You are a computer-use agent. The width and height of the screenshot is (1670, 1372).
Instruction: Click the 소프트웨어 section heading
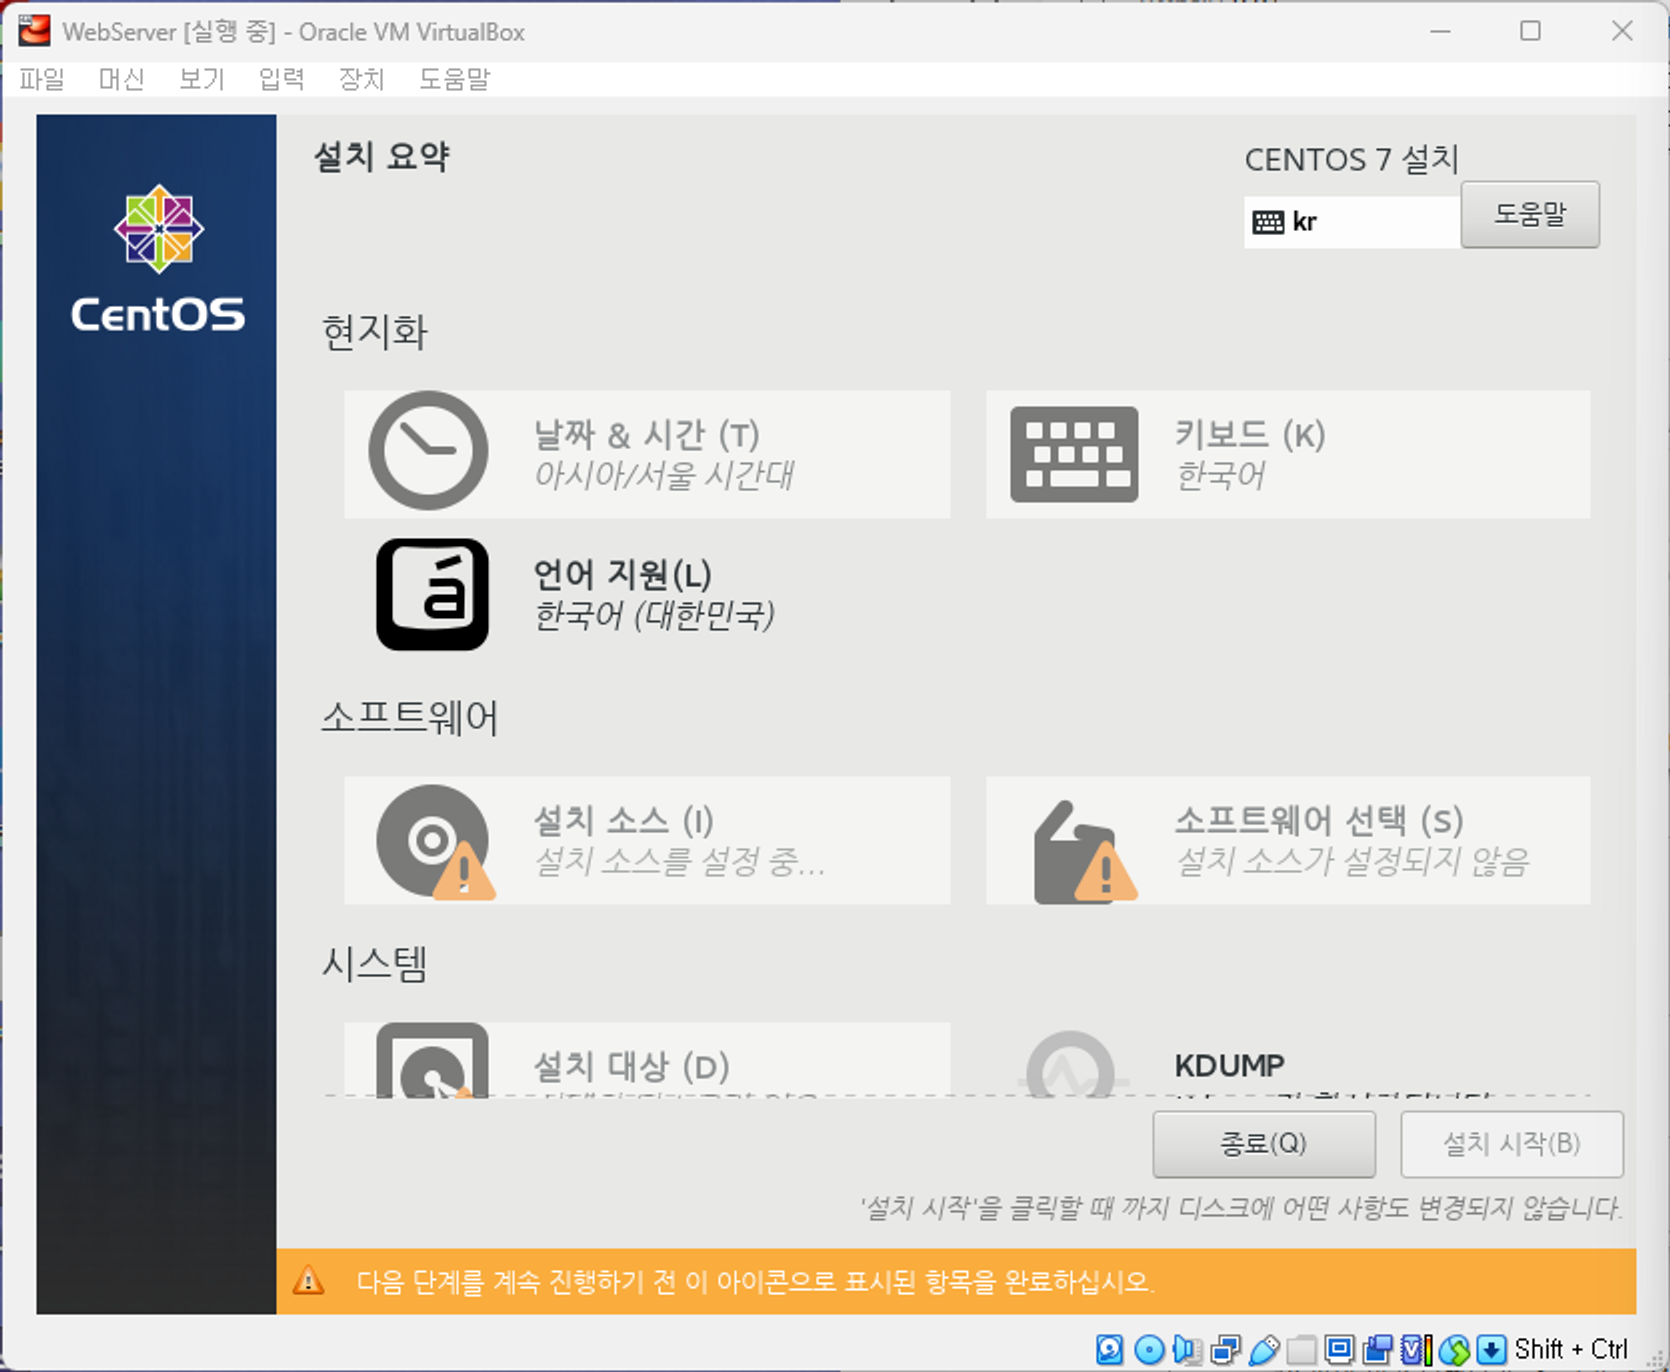tap(410, 718)
